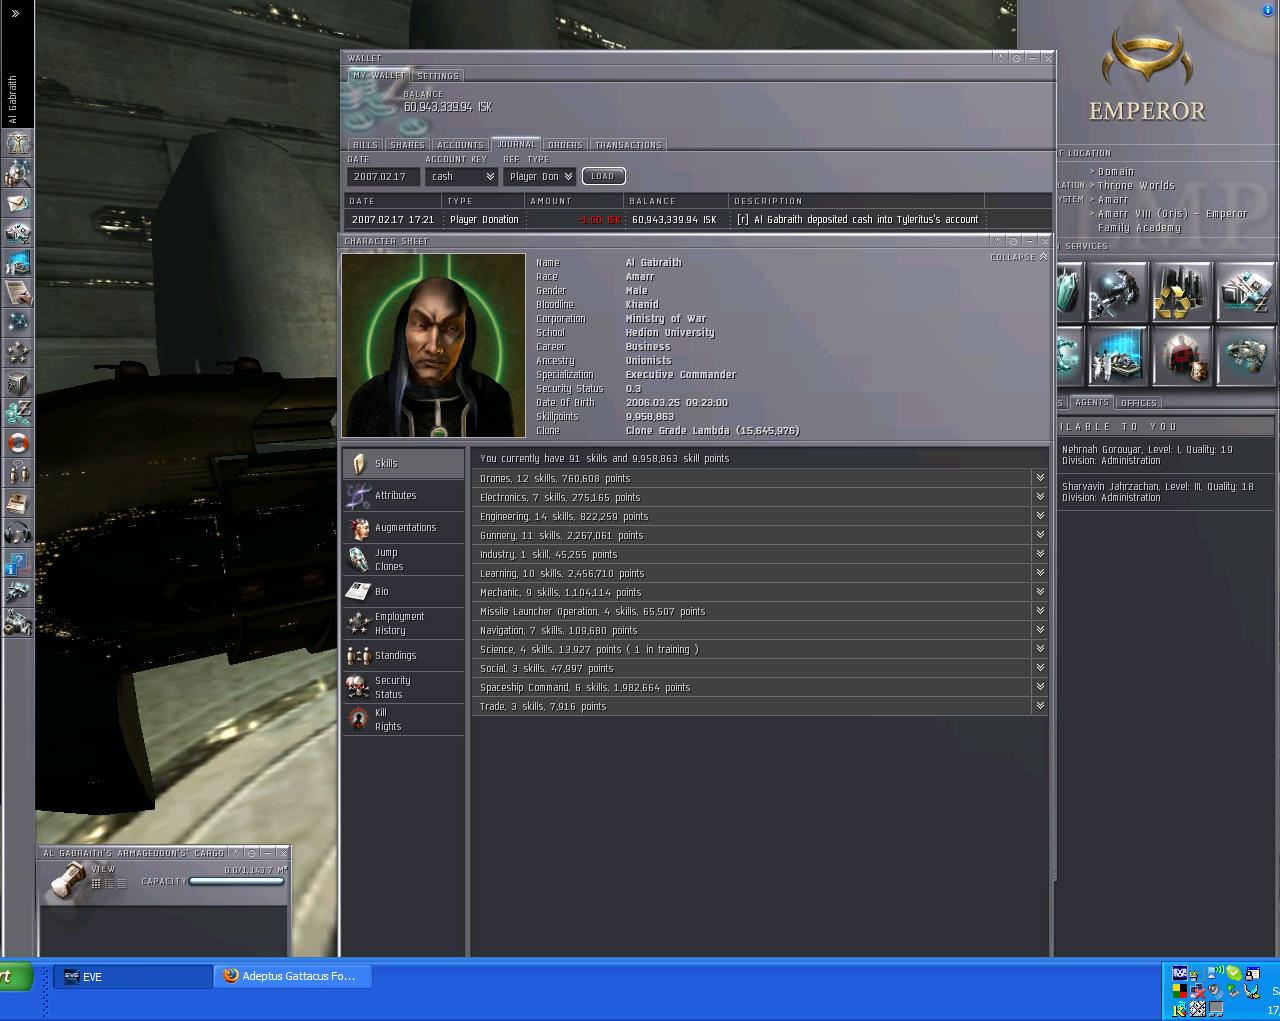Open the Reprocessing Plant recycle icon

[x=1182, y=292]
